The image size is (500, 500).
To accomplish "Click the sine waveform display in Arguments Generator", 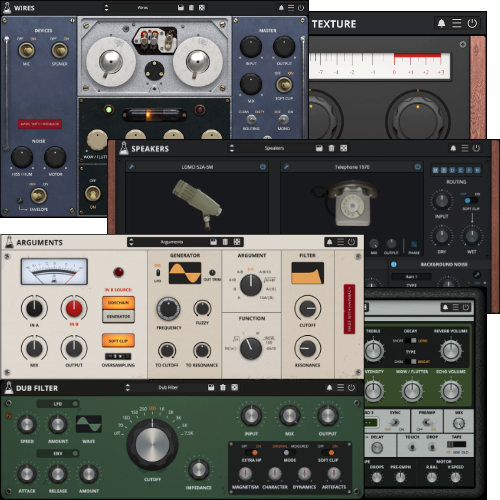I will click(x=185, y=273).
